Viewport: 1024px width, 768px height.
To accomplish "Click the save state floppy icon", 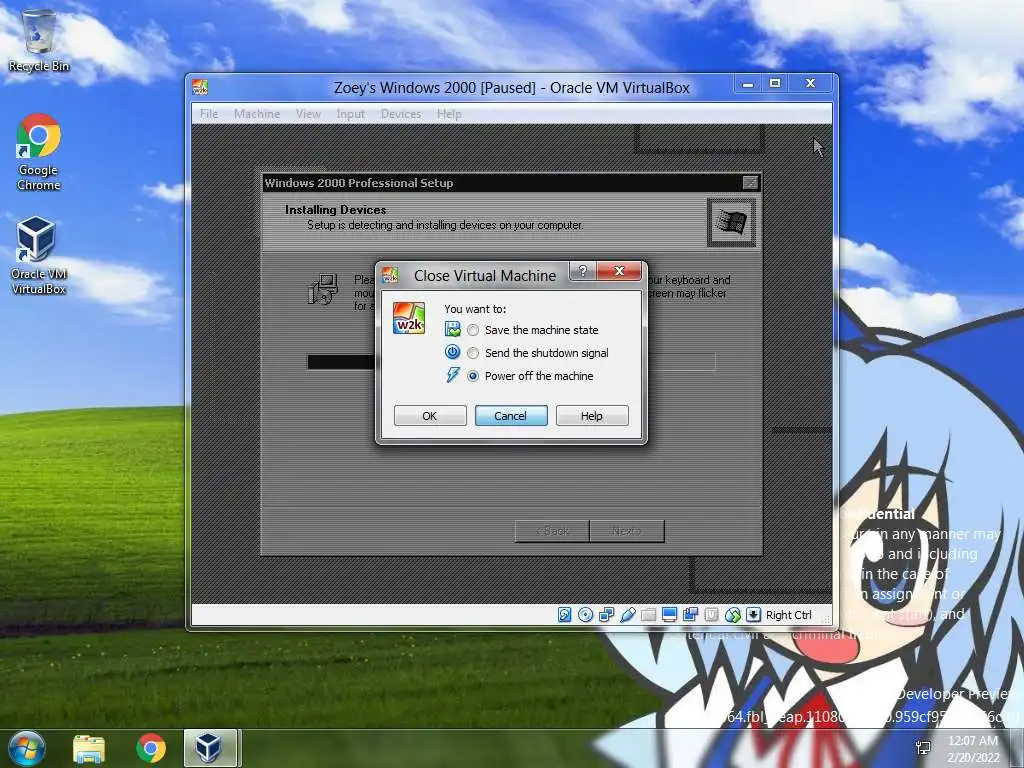I will coord(453,330).
